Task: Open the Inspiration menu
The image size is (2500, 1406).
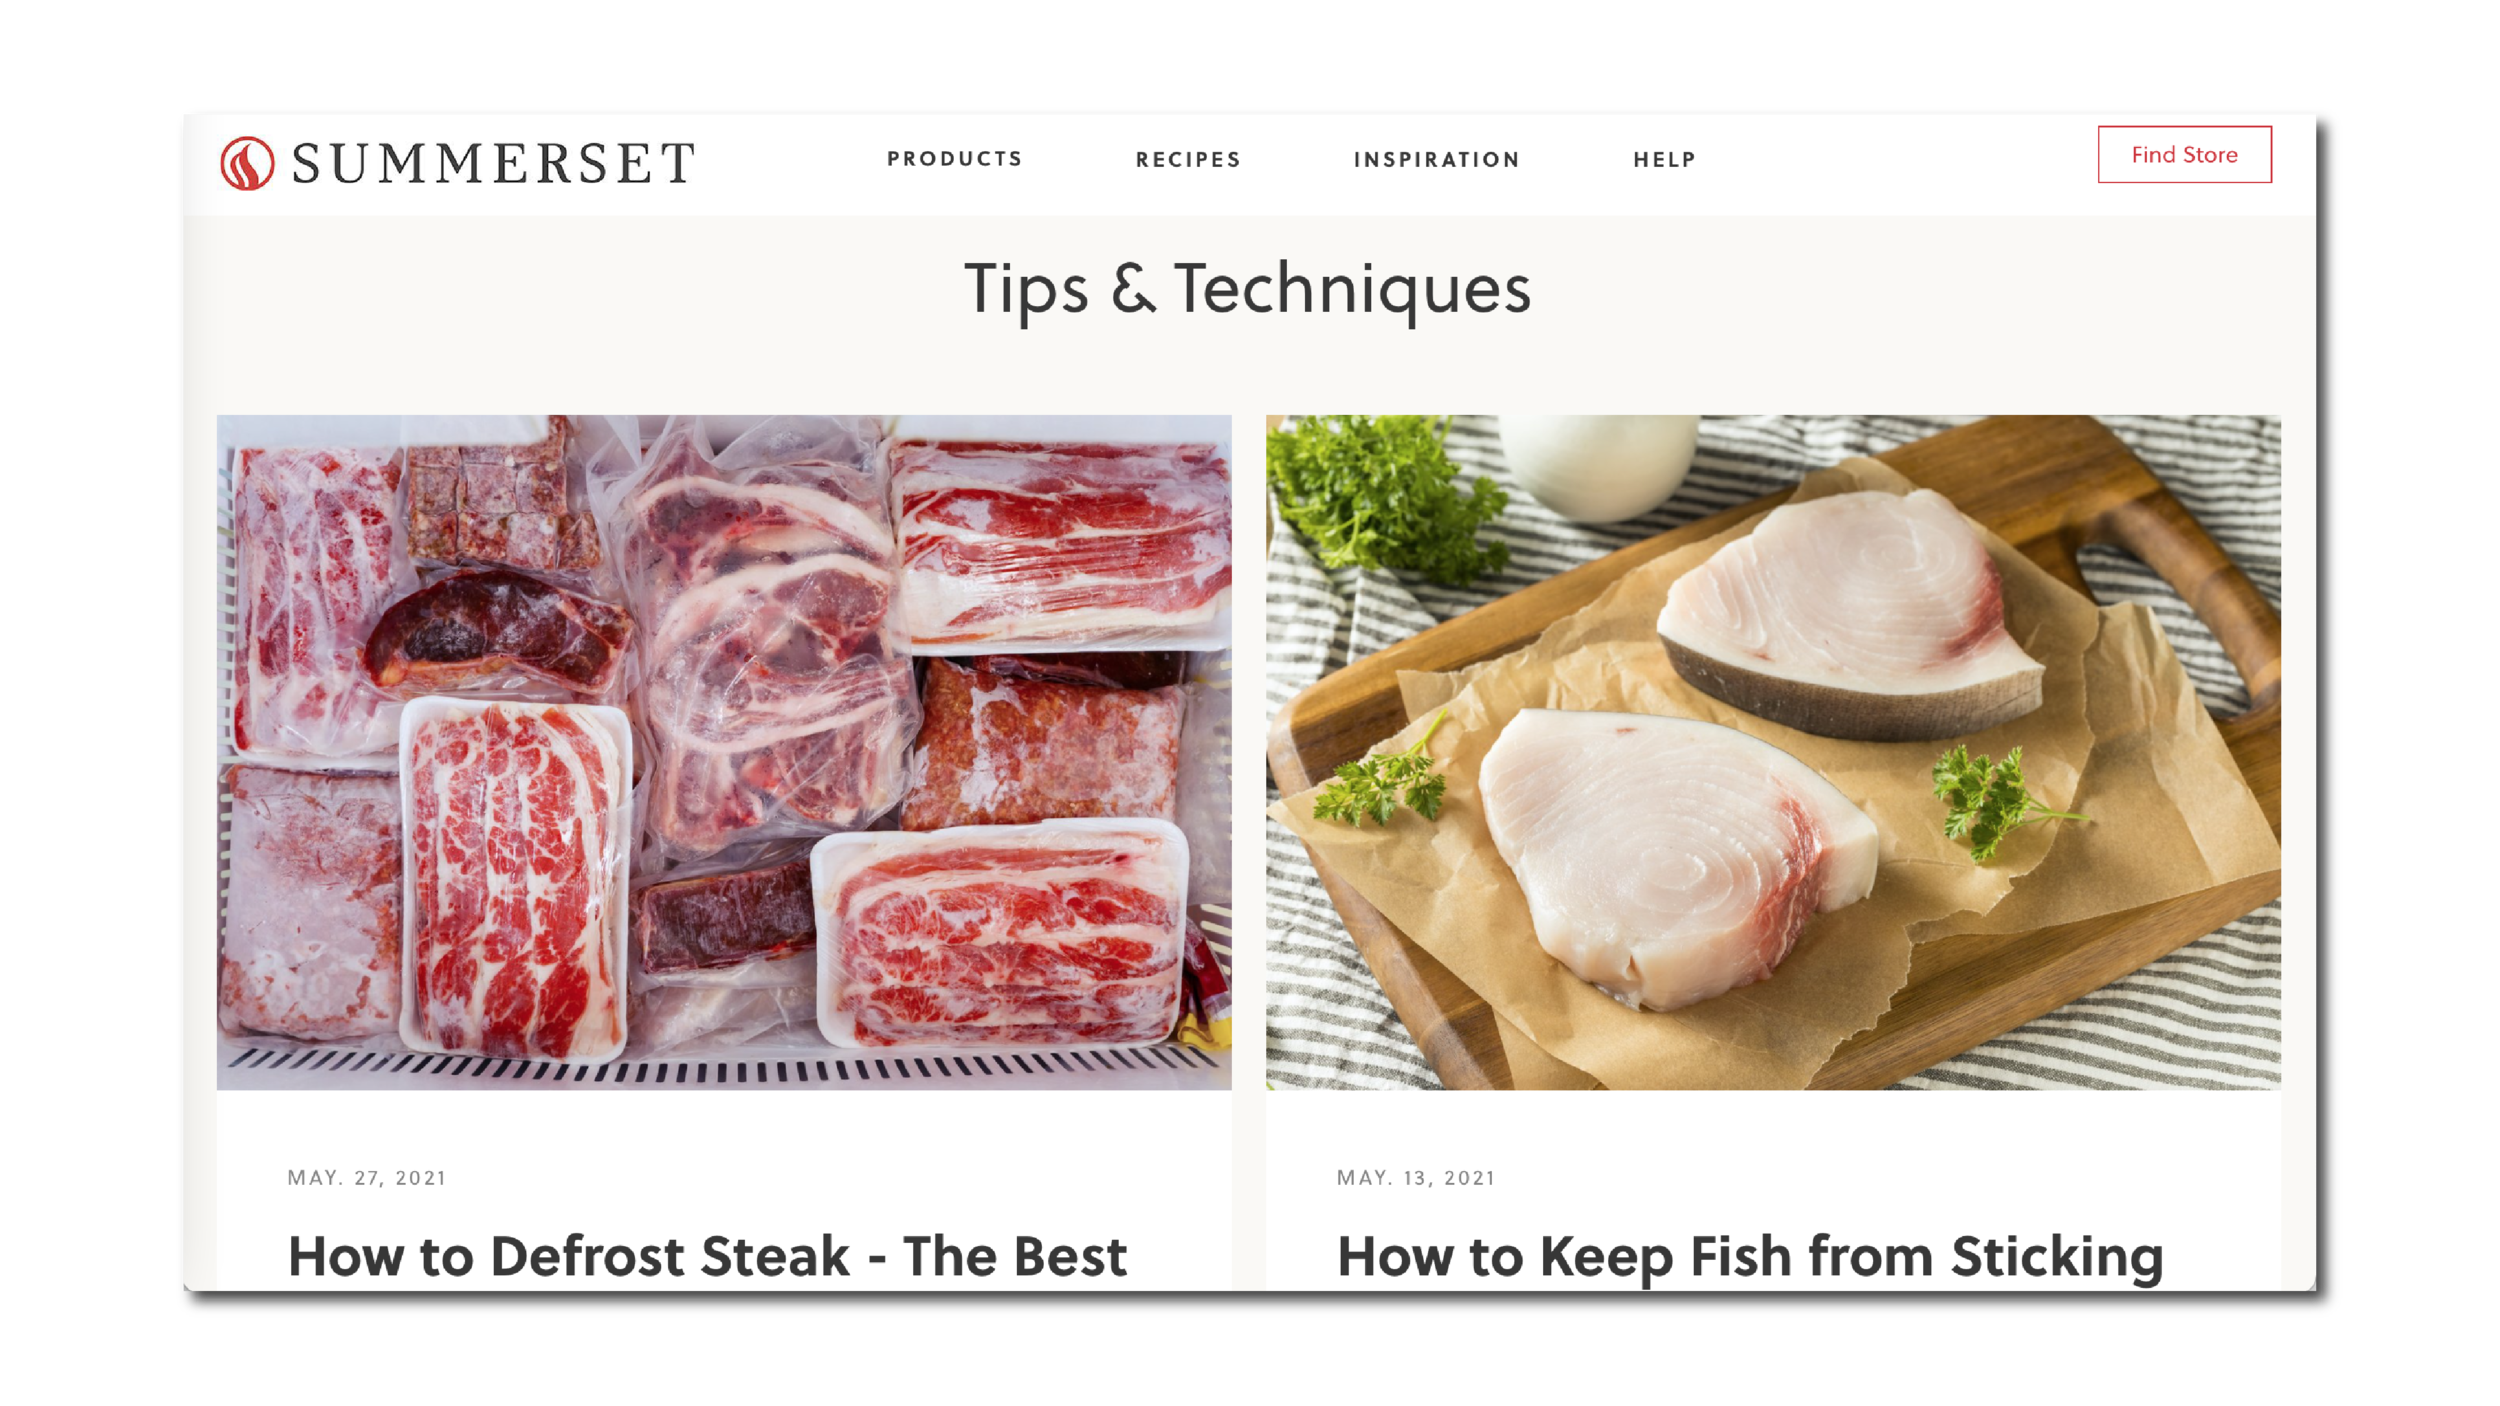Action: tap(1437, 160)
